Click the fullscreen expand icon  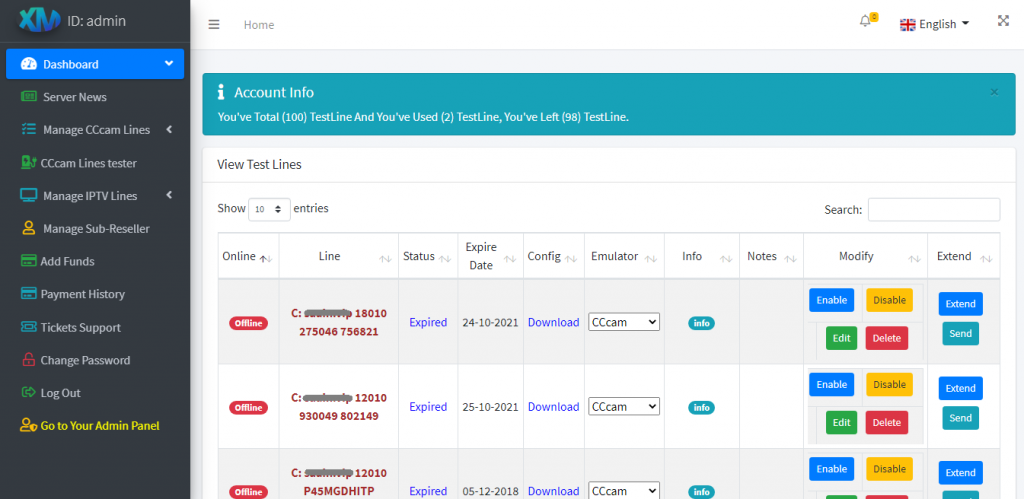1003,21
